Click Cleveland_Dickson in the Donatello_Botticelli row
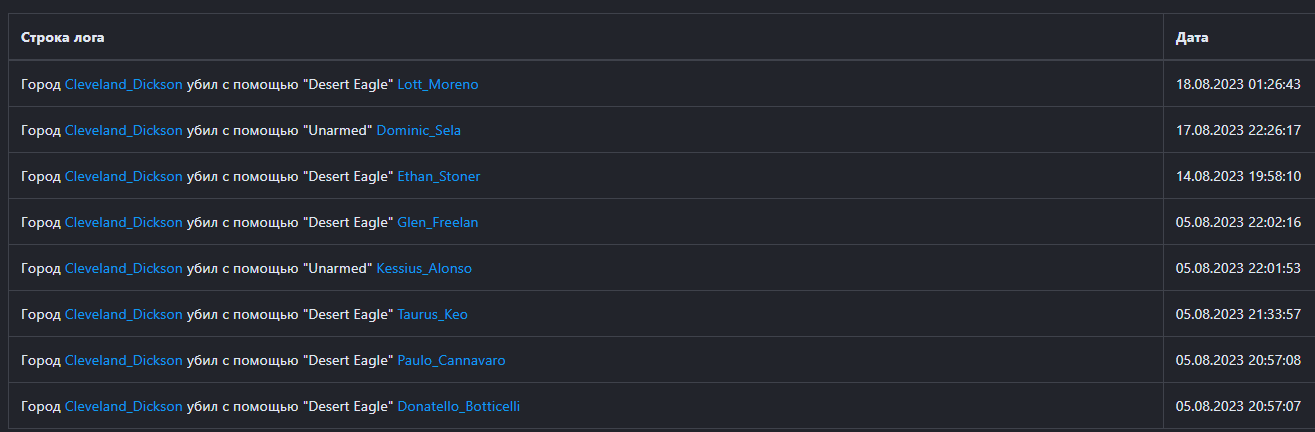 tap(123, 407)
